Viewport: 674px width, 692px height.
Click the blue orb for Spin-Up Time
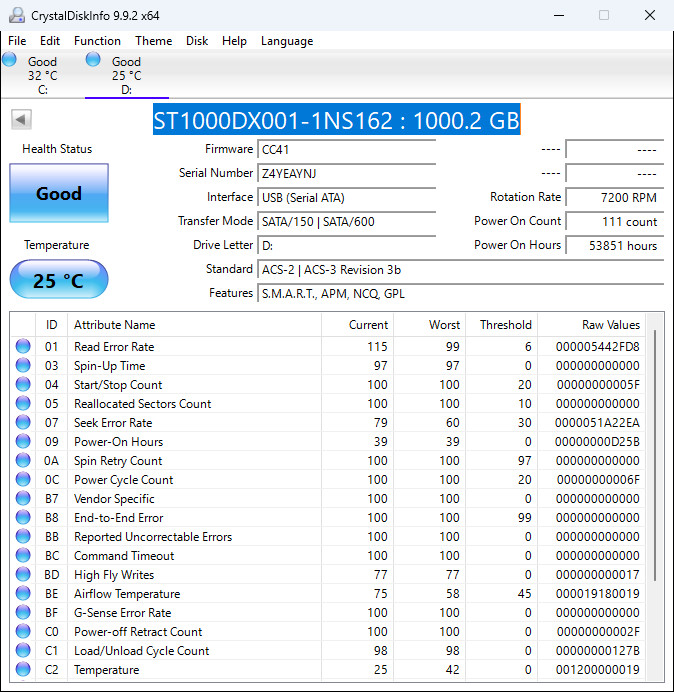click(x=23, y=365)
